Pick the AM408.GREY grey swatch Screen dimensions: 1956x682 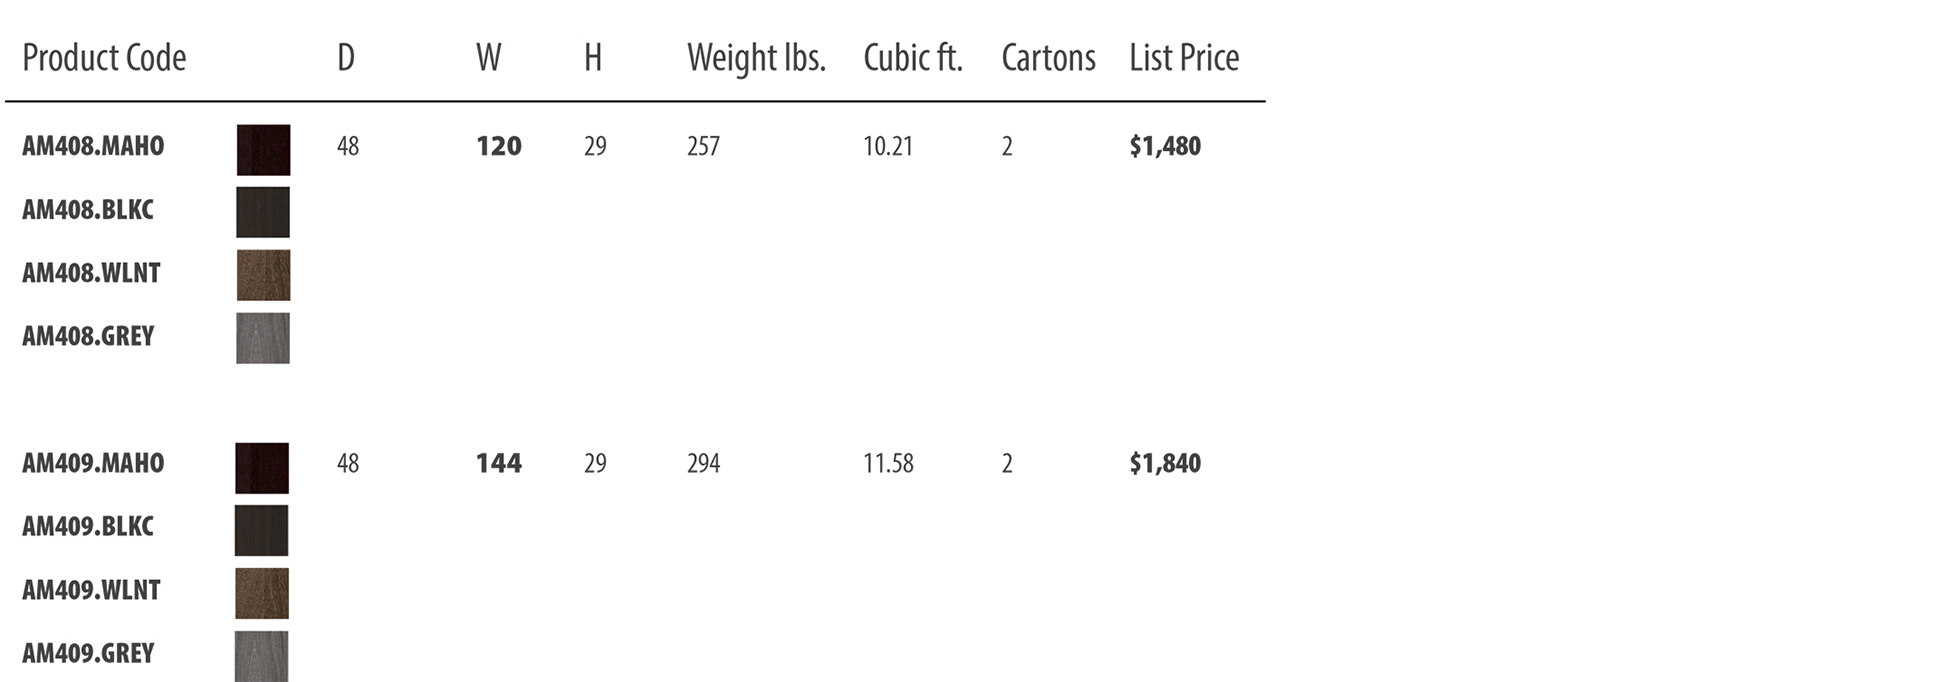click(x=263, y=338)
